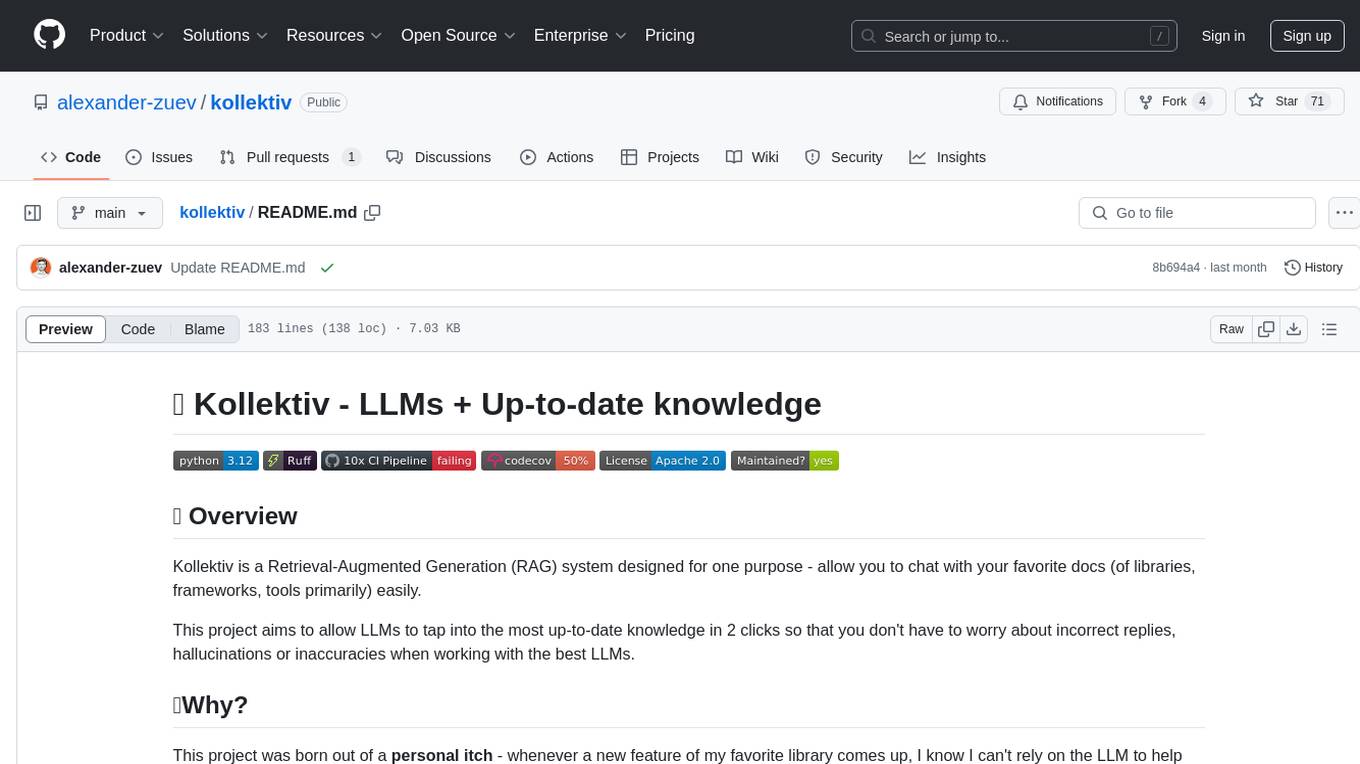Image resolution: width=1360 pixels, height=764 pixels.
Task: Open the Pull requests tab
Action: (290, 157)
